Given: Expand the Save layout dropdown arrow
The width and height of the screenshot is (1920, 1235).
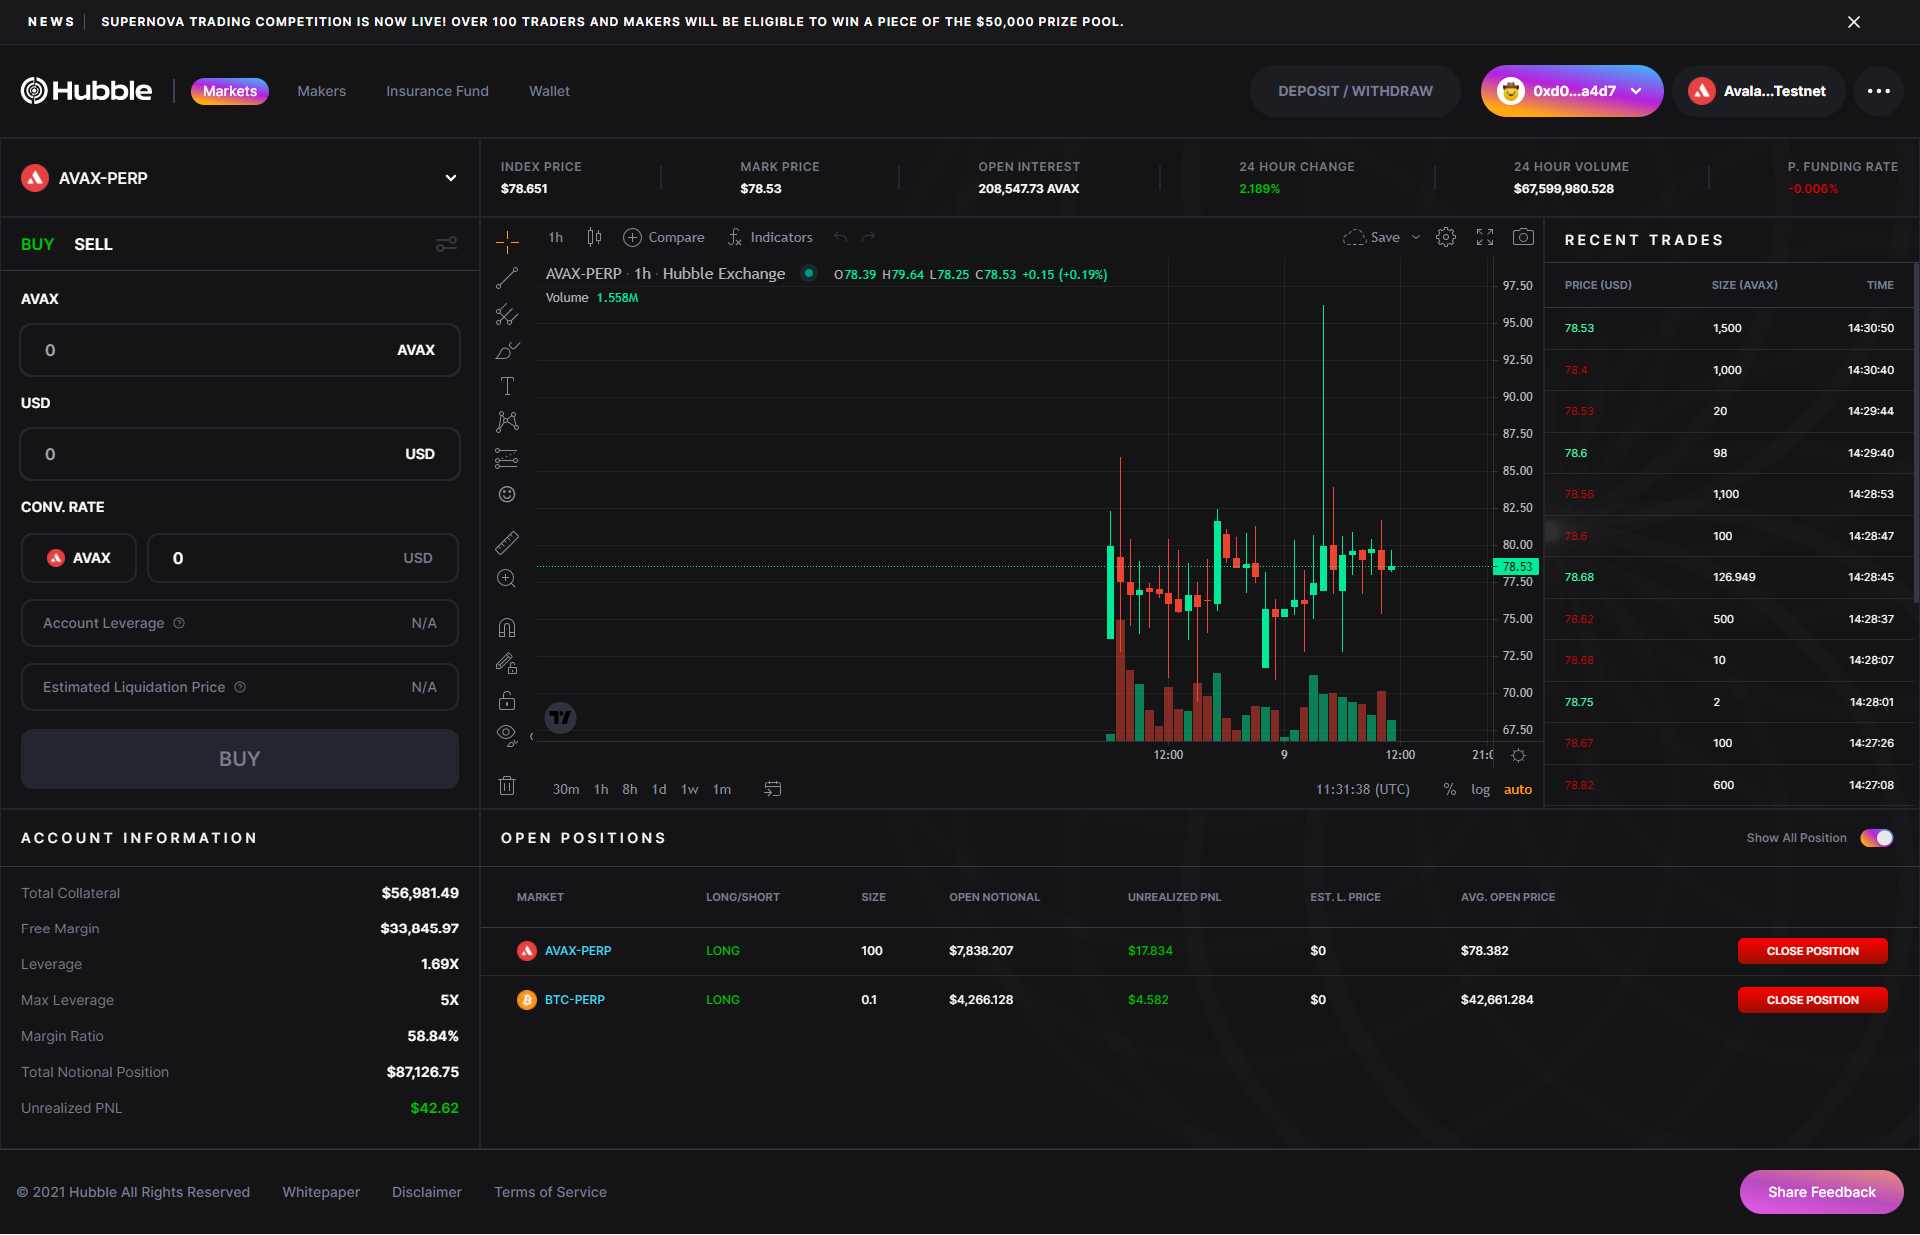Looking at the screenshot, I should [1416, 237].
